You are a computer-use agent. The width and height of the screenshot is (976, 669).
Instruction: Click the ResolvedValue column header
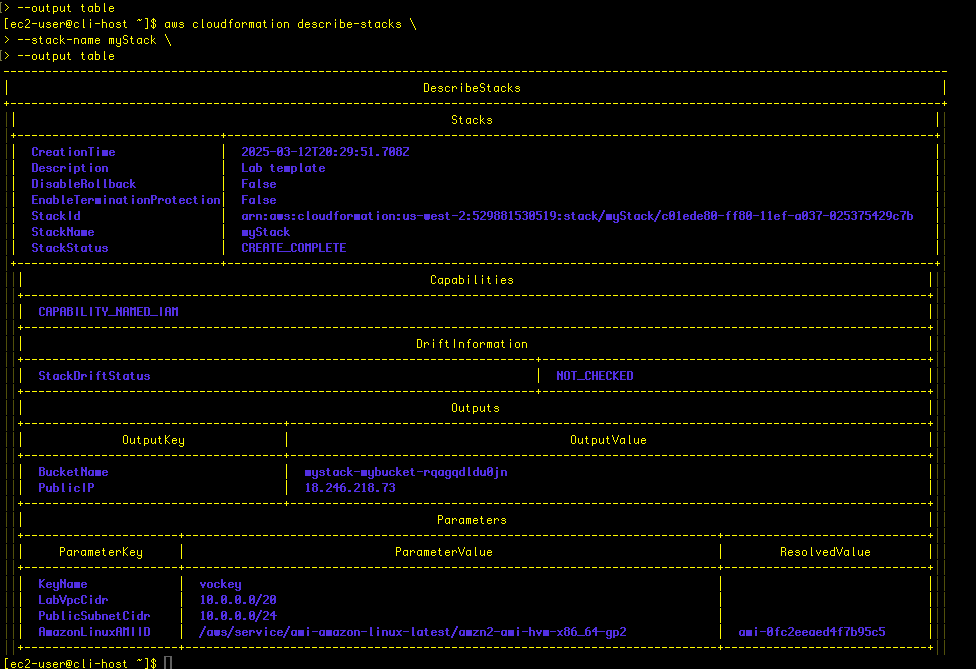pyautogui.click(x=825, y=552)
